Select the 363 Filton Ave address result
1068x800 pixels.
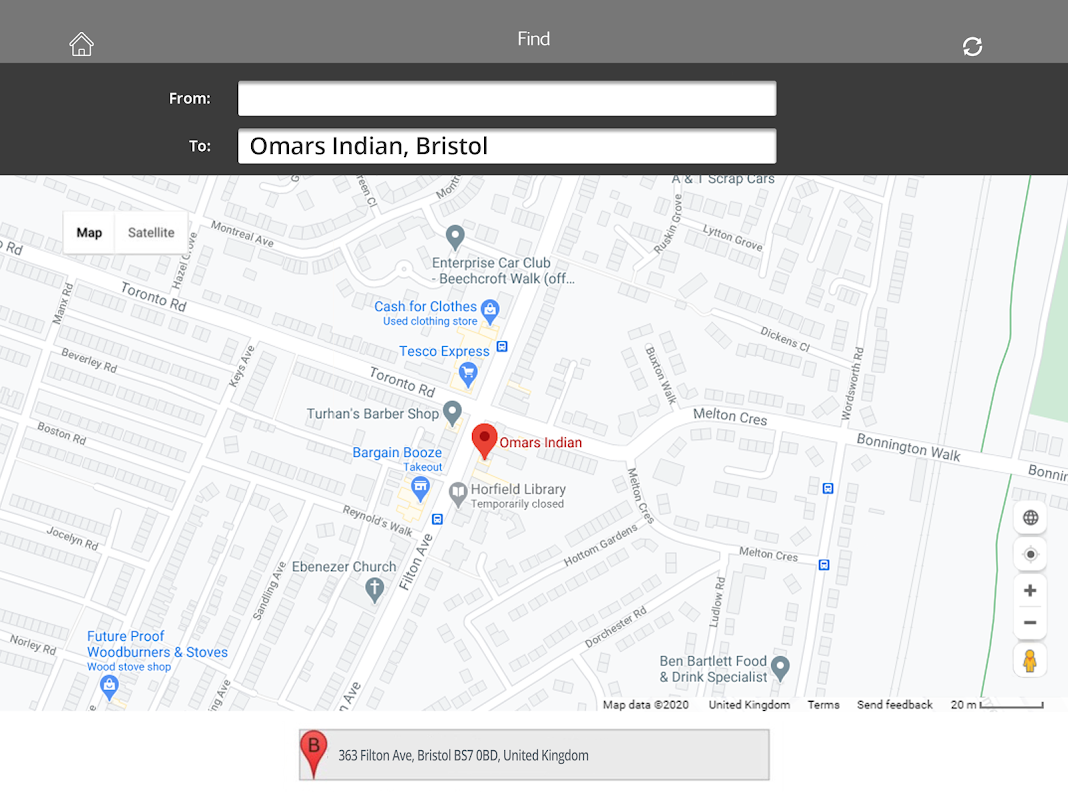[534, 755]
